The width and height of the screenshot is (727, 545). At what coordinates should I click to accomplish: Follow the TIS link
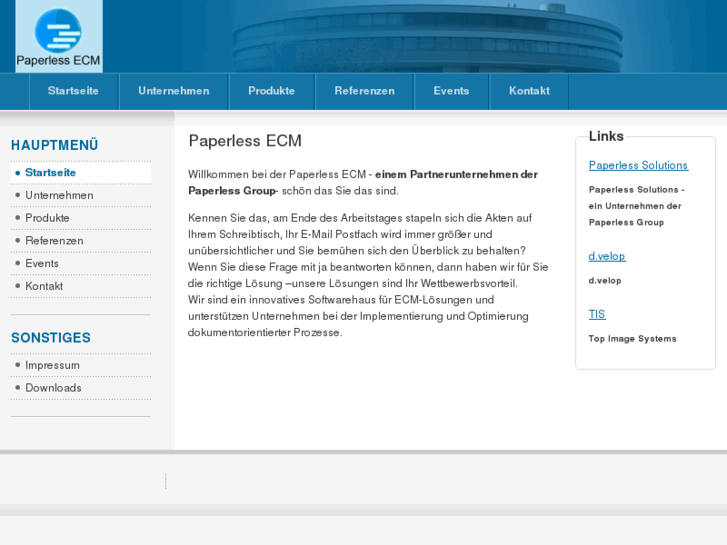tap(597, 314)
